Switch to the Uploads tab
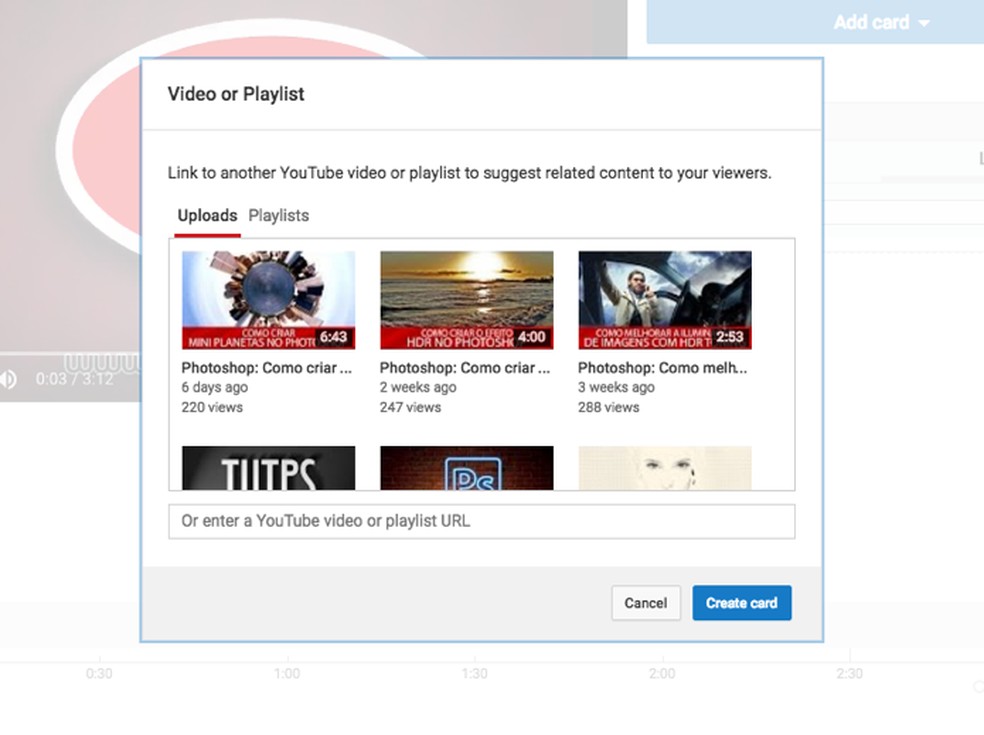This screenshot has width=984, height=735. pos(207,216)
